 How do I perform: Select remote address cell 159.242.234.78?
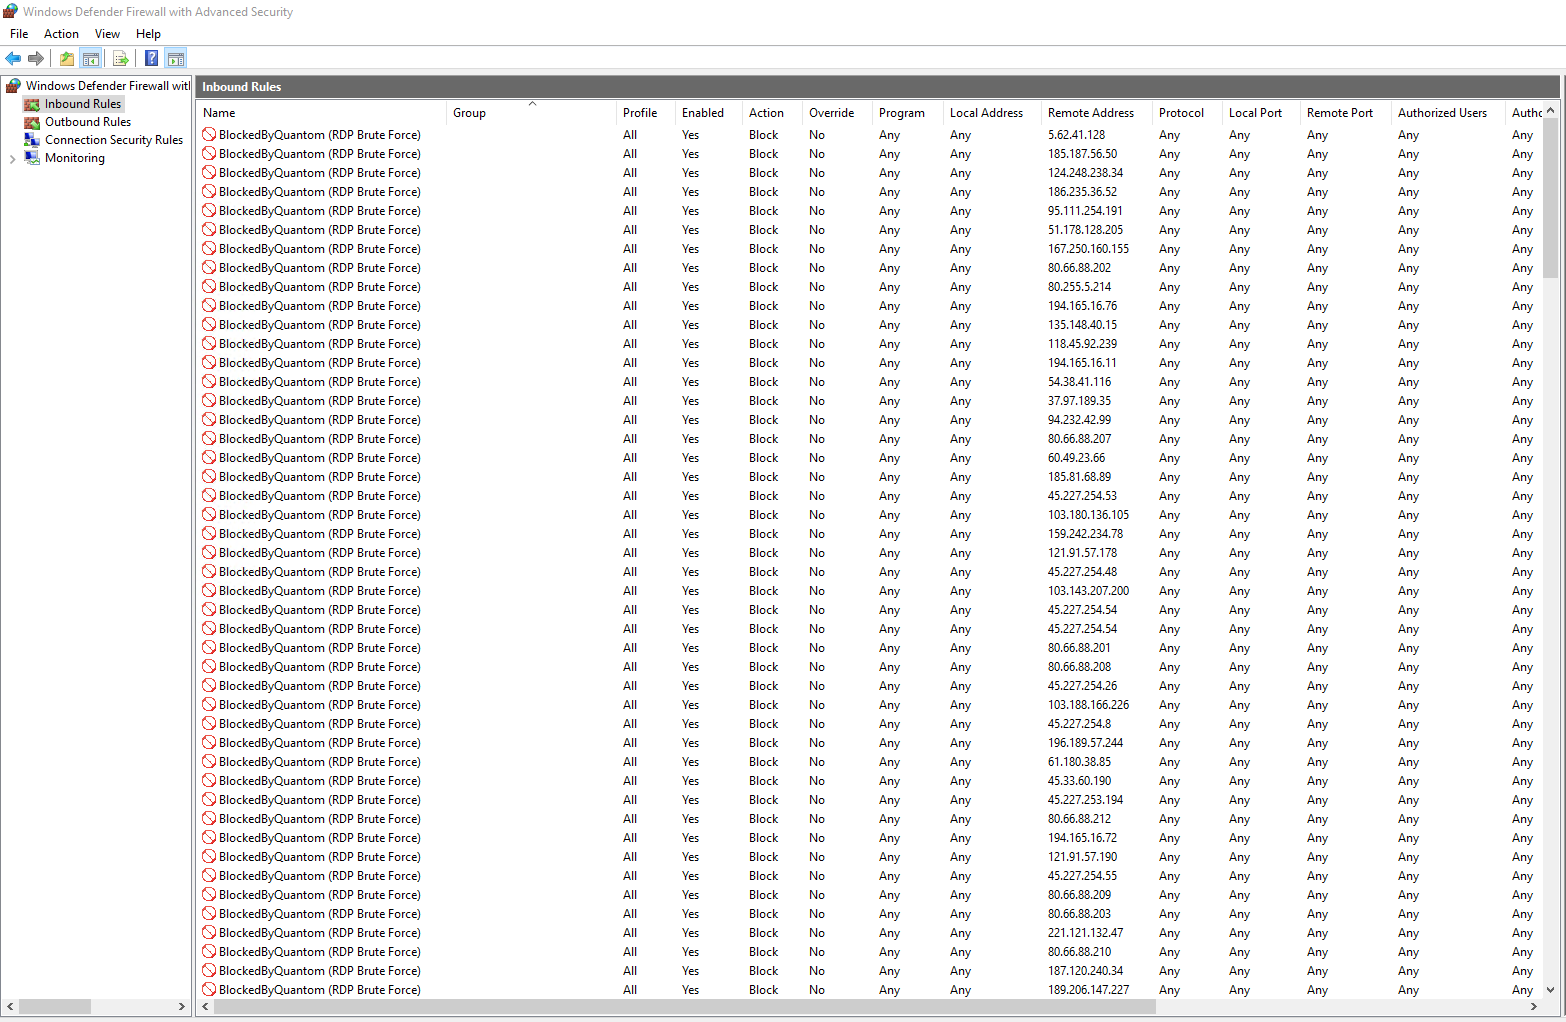point(1085,534)
